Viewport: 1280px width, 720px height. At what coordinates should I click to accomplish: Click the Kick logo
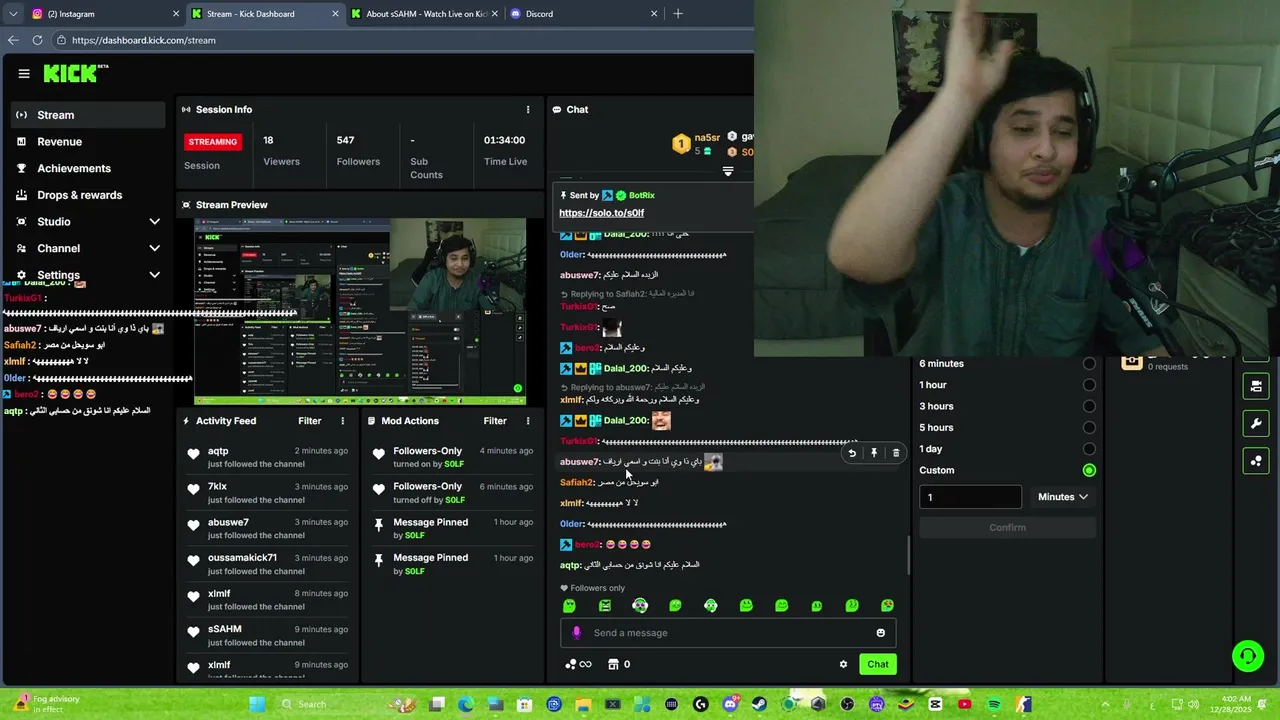tap(75, 73)
